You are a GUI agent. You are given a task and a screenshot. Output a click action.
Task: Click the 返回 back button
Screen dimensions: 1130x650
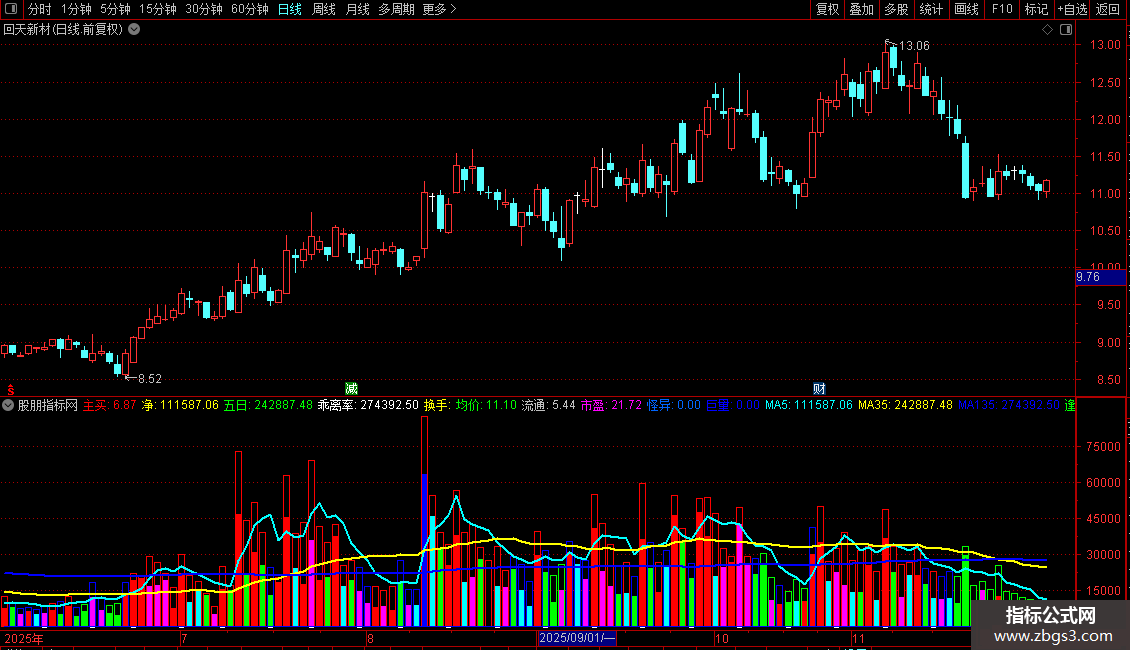[x=1108, y=9]
